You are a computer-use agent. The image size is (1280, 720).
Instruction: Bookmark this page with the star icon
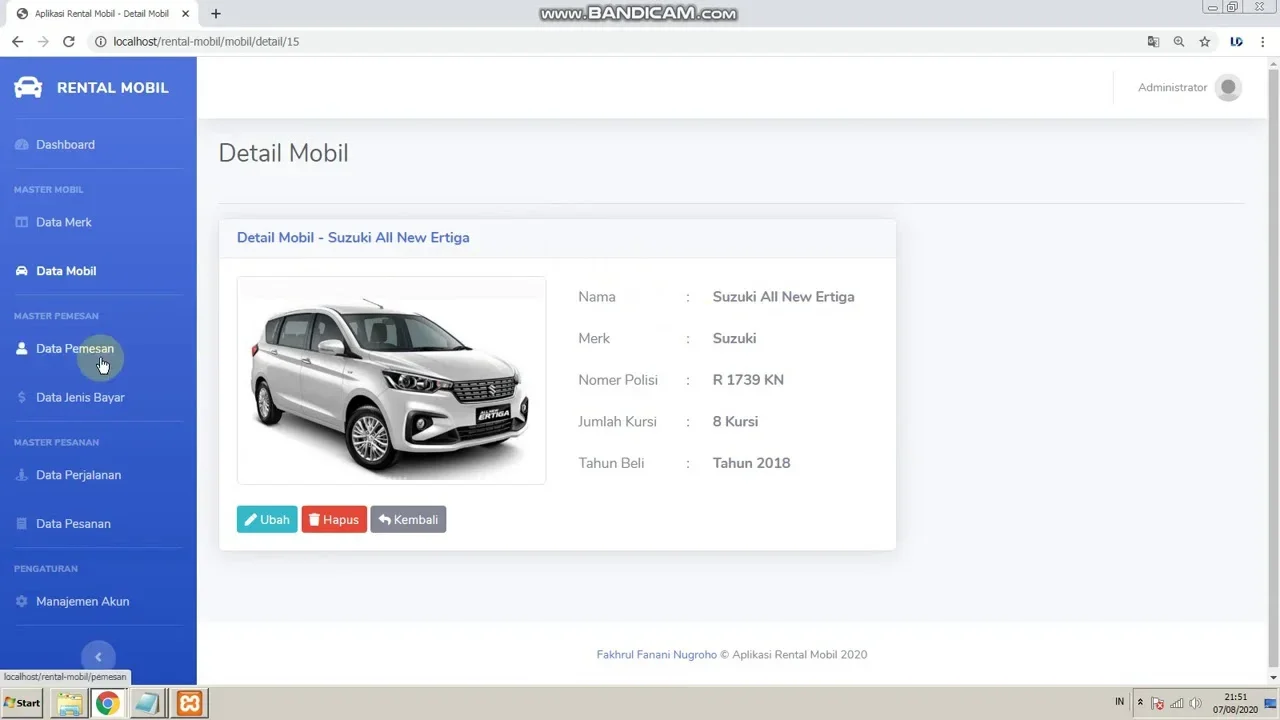1205,41
